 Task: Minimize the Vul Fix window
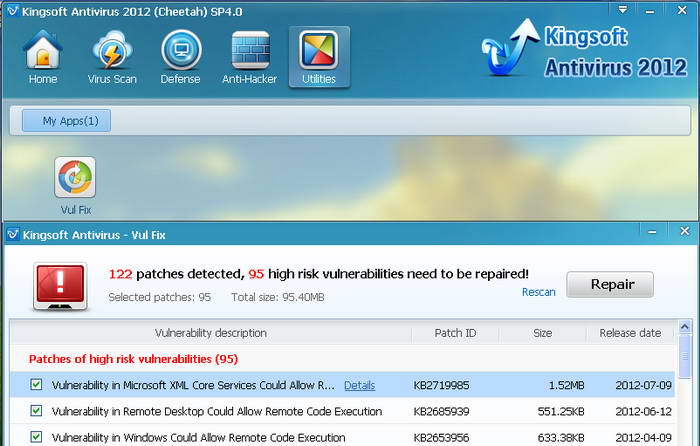652,232
